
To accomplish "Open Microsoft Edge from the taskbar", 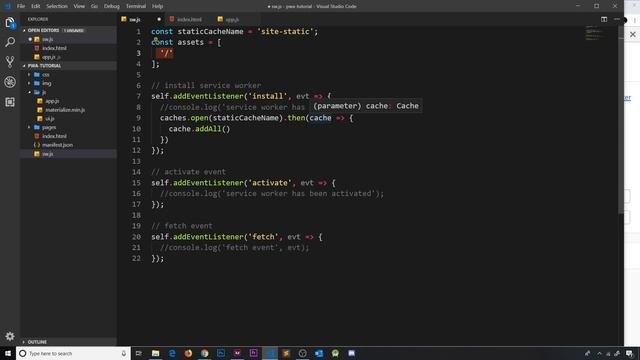I will pyautogui.click(x=172, y=353).
